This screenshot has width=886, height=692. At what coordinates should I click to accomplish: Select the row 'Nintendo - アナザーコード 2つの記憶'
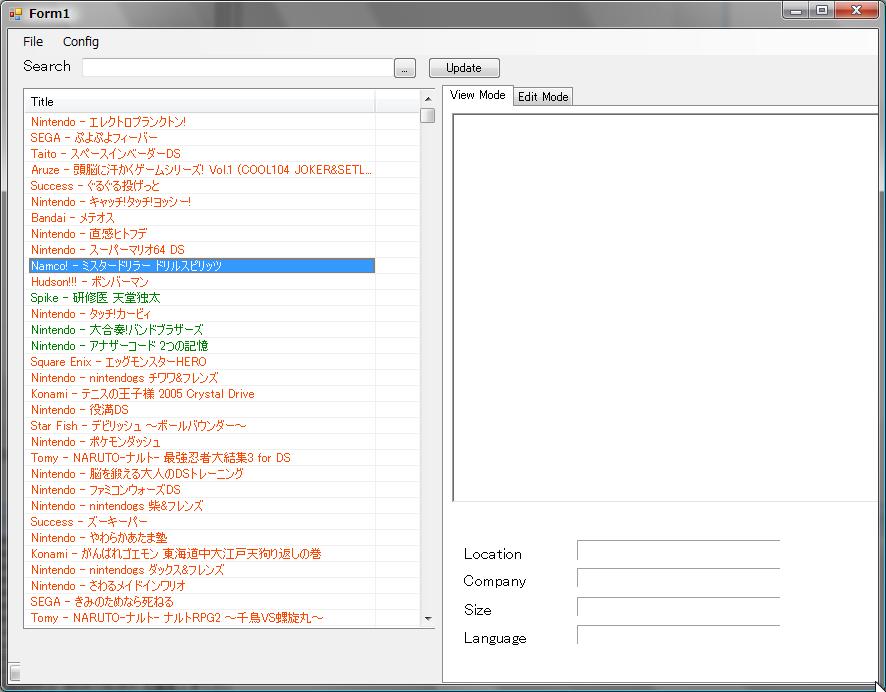point(202,346)
